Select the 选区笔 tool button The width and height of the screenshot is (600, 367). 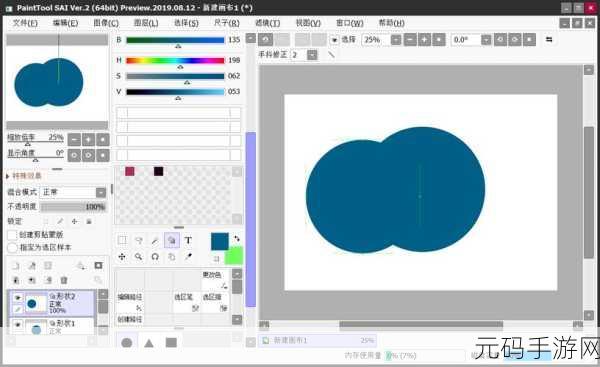point(187,302)
